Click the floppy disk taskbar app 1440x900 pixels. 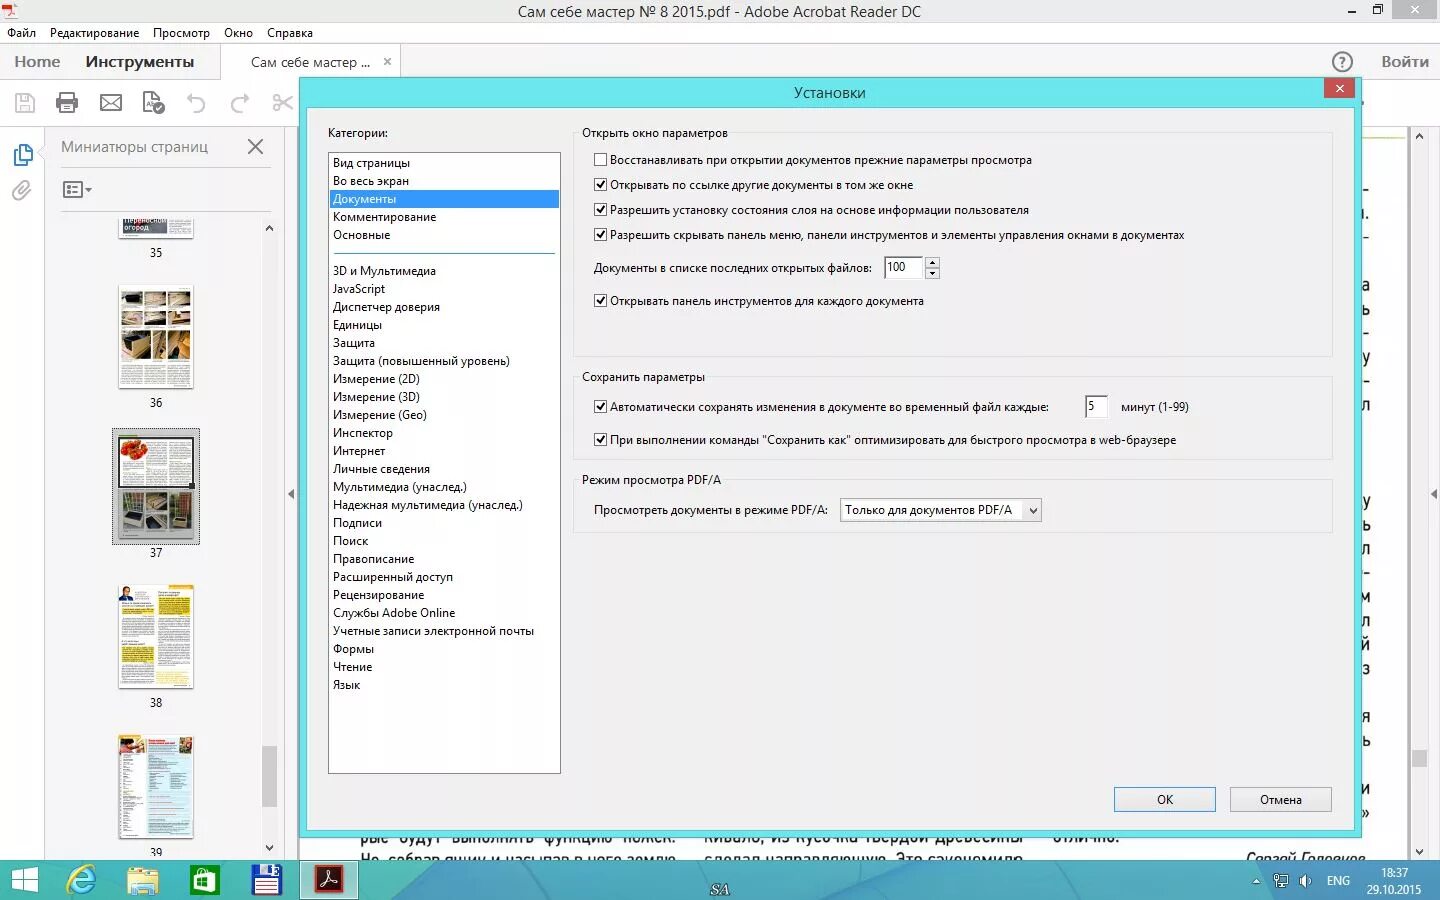[267, 880]
